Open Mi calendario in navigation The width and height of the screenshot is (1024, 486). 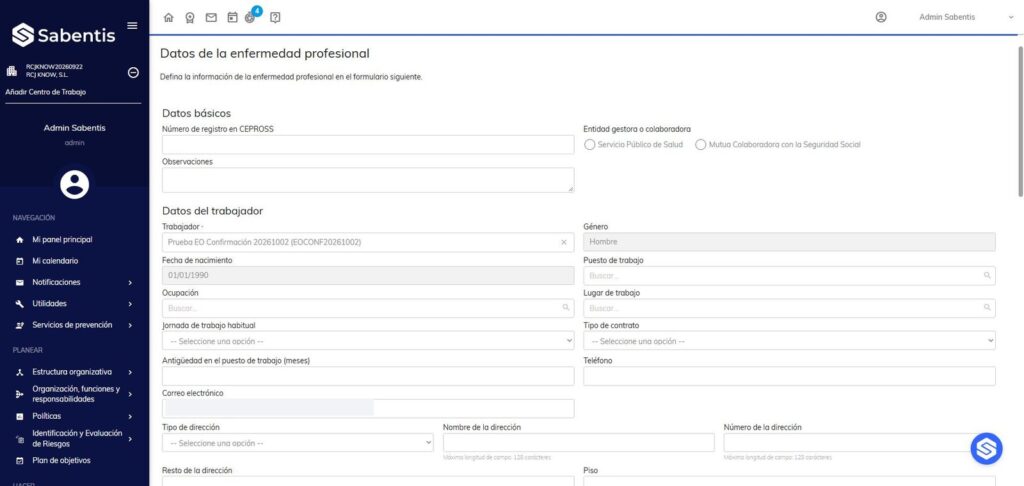(x=56, y=261)
